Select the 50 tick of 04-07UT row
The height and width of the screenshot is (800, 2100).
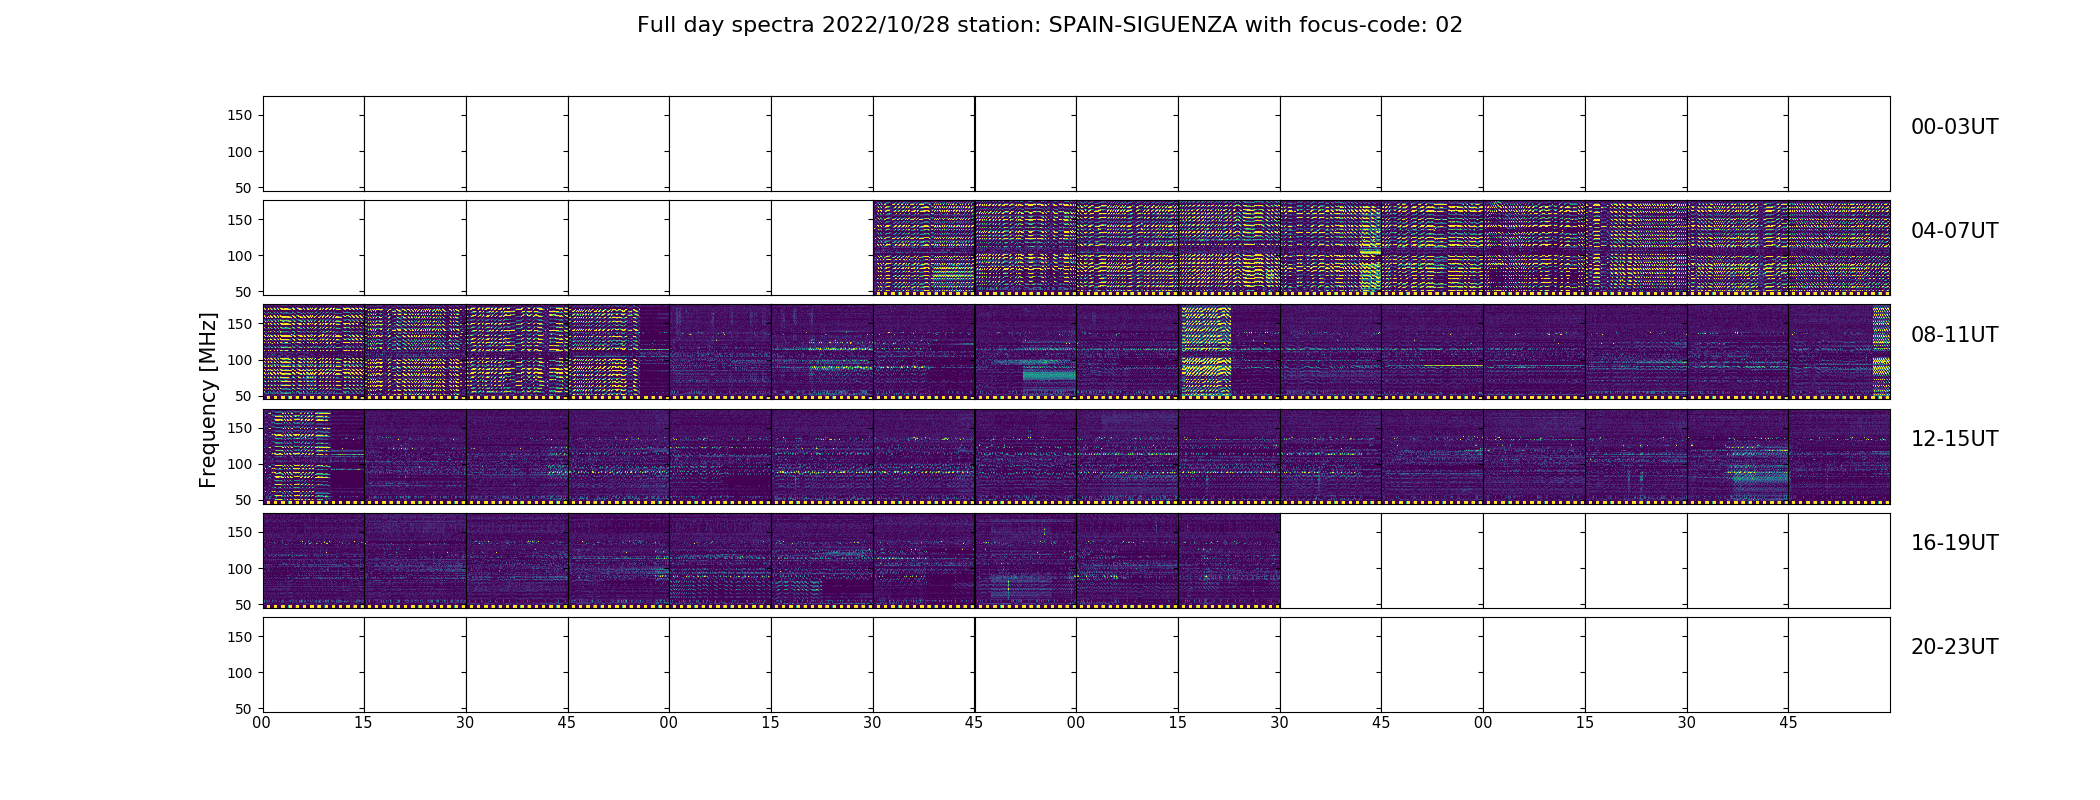click(x=244, y=292)
